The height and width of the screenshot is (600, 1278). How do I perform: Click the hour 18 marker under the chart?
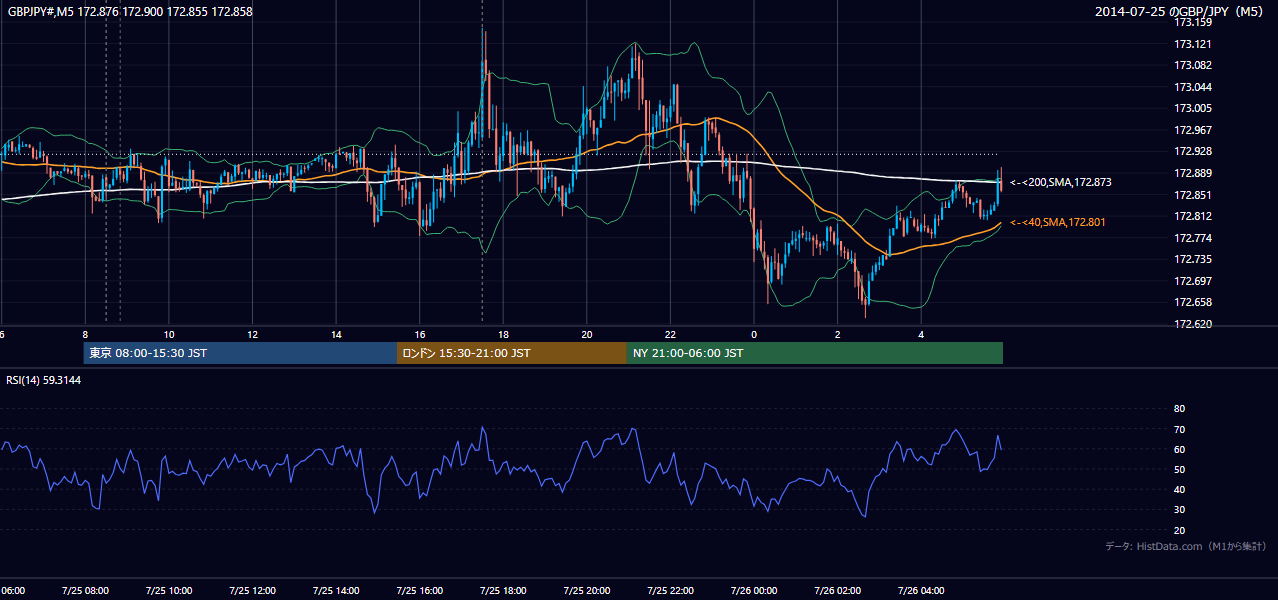click(x=503, y=334)
